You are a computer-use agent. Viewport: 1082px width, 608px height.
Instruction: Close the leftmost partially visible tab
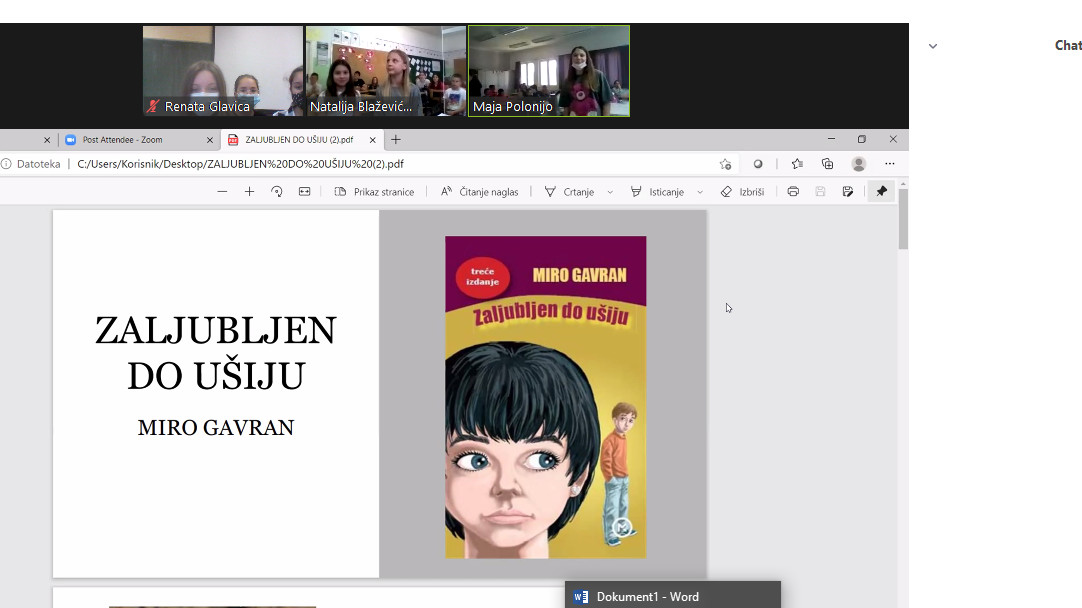(47, 140)
